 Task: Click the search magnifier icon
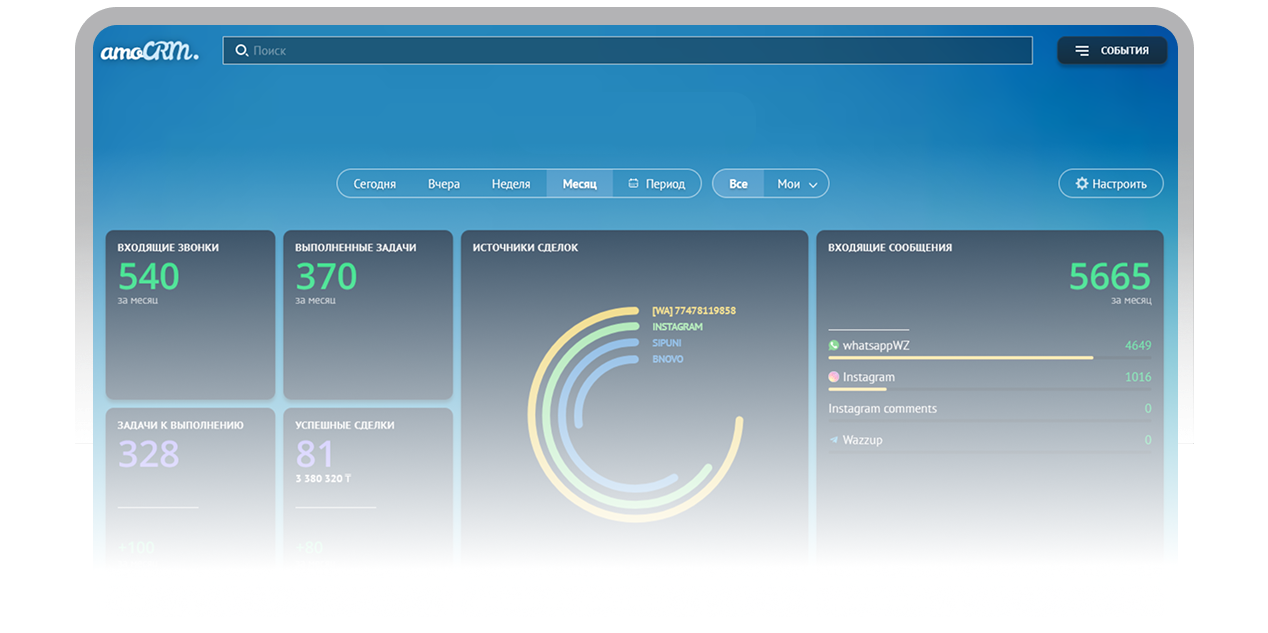click(x=241, y=51)
